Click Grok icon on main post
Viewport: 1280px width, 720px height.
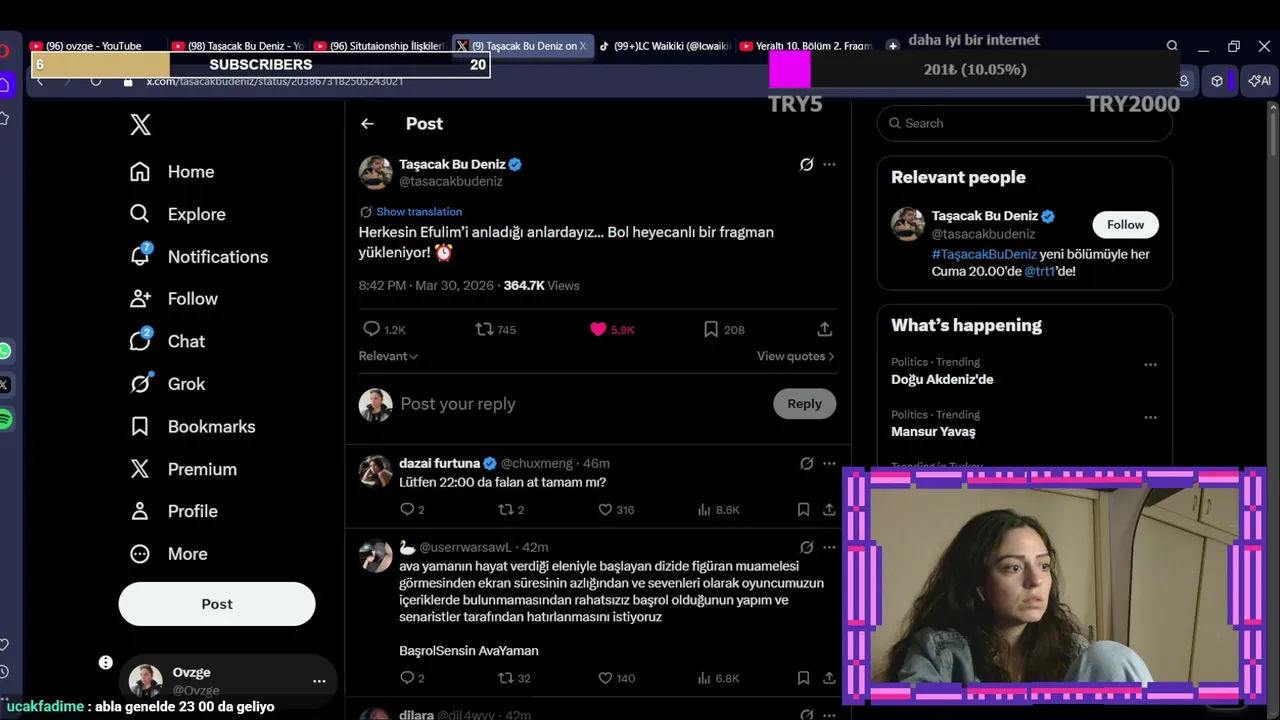click(x=806, y=164)
